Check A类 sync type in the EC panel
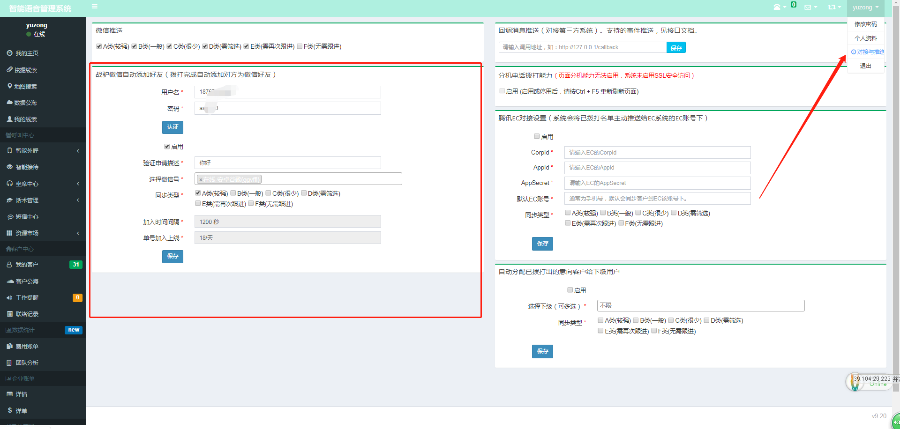 pos(568,214)
